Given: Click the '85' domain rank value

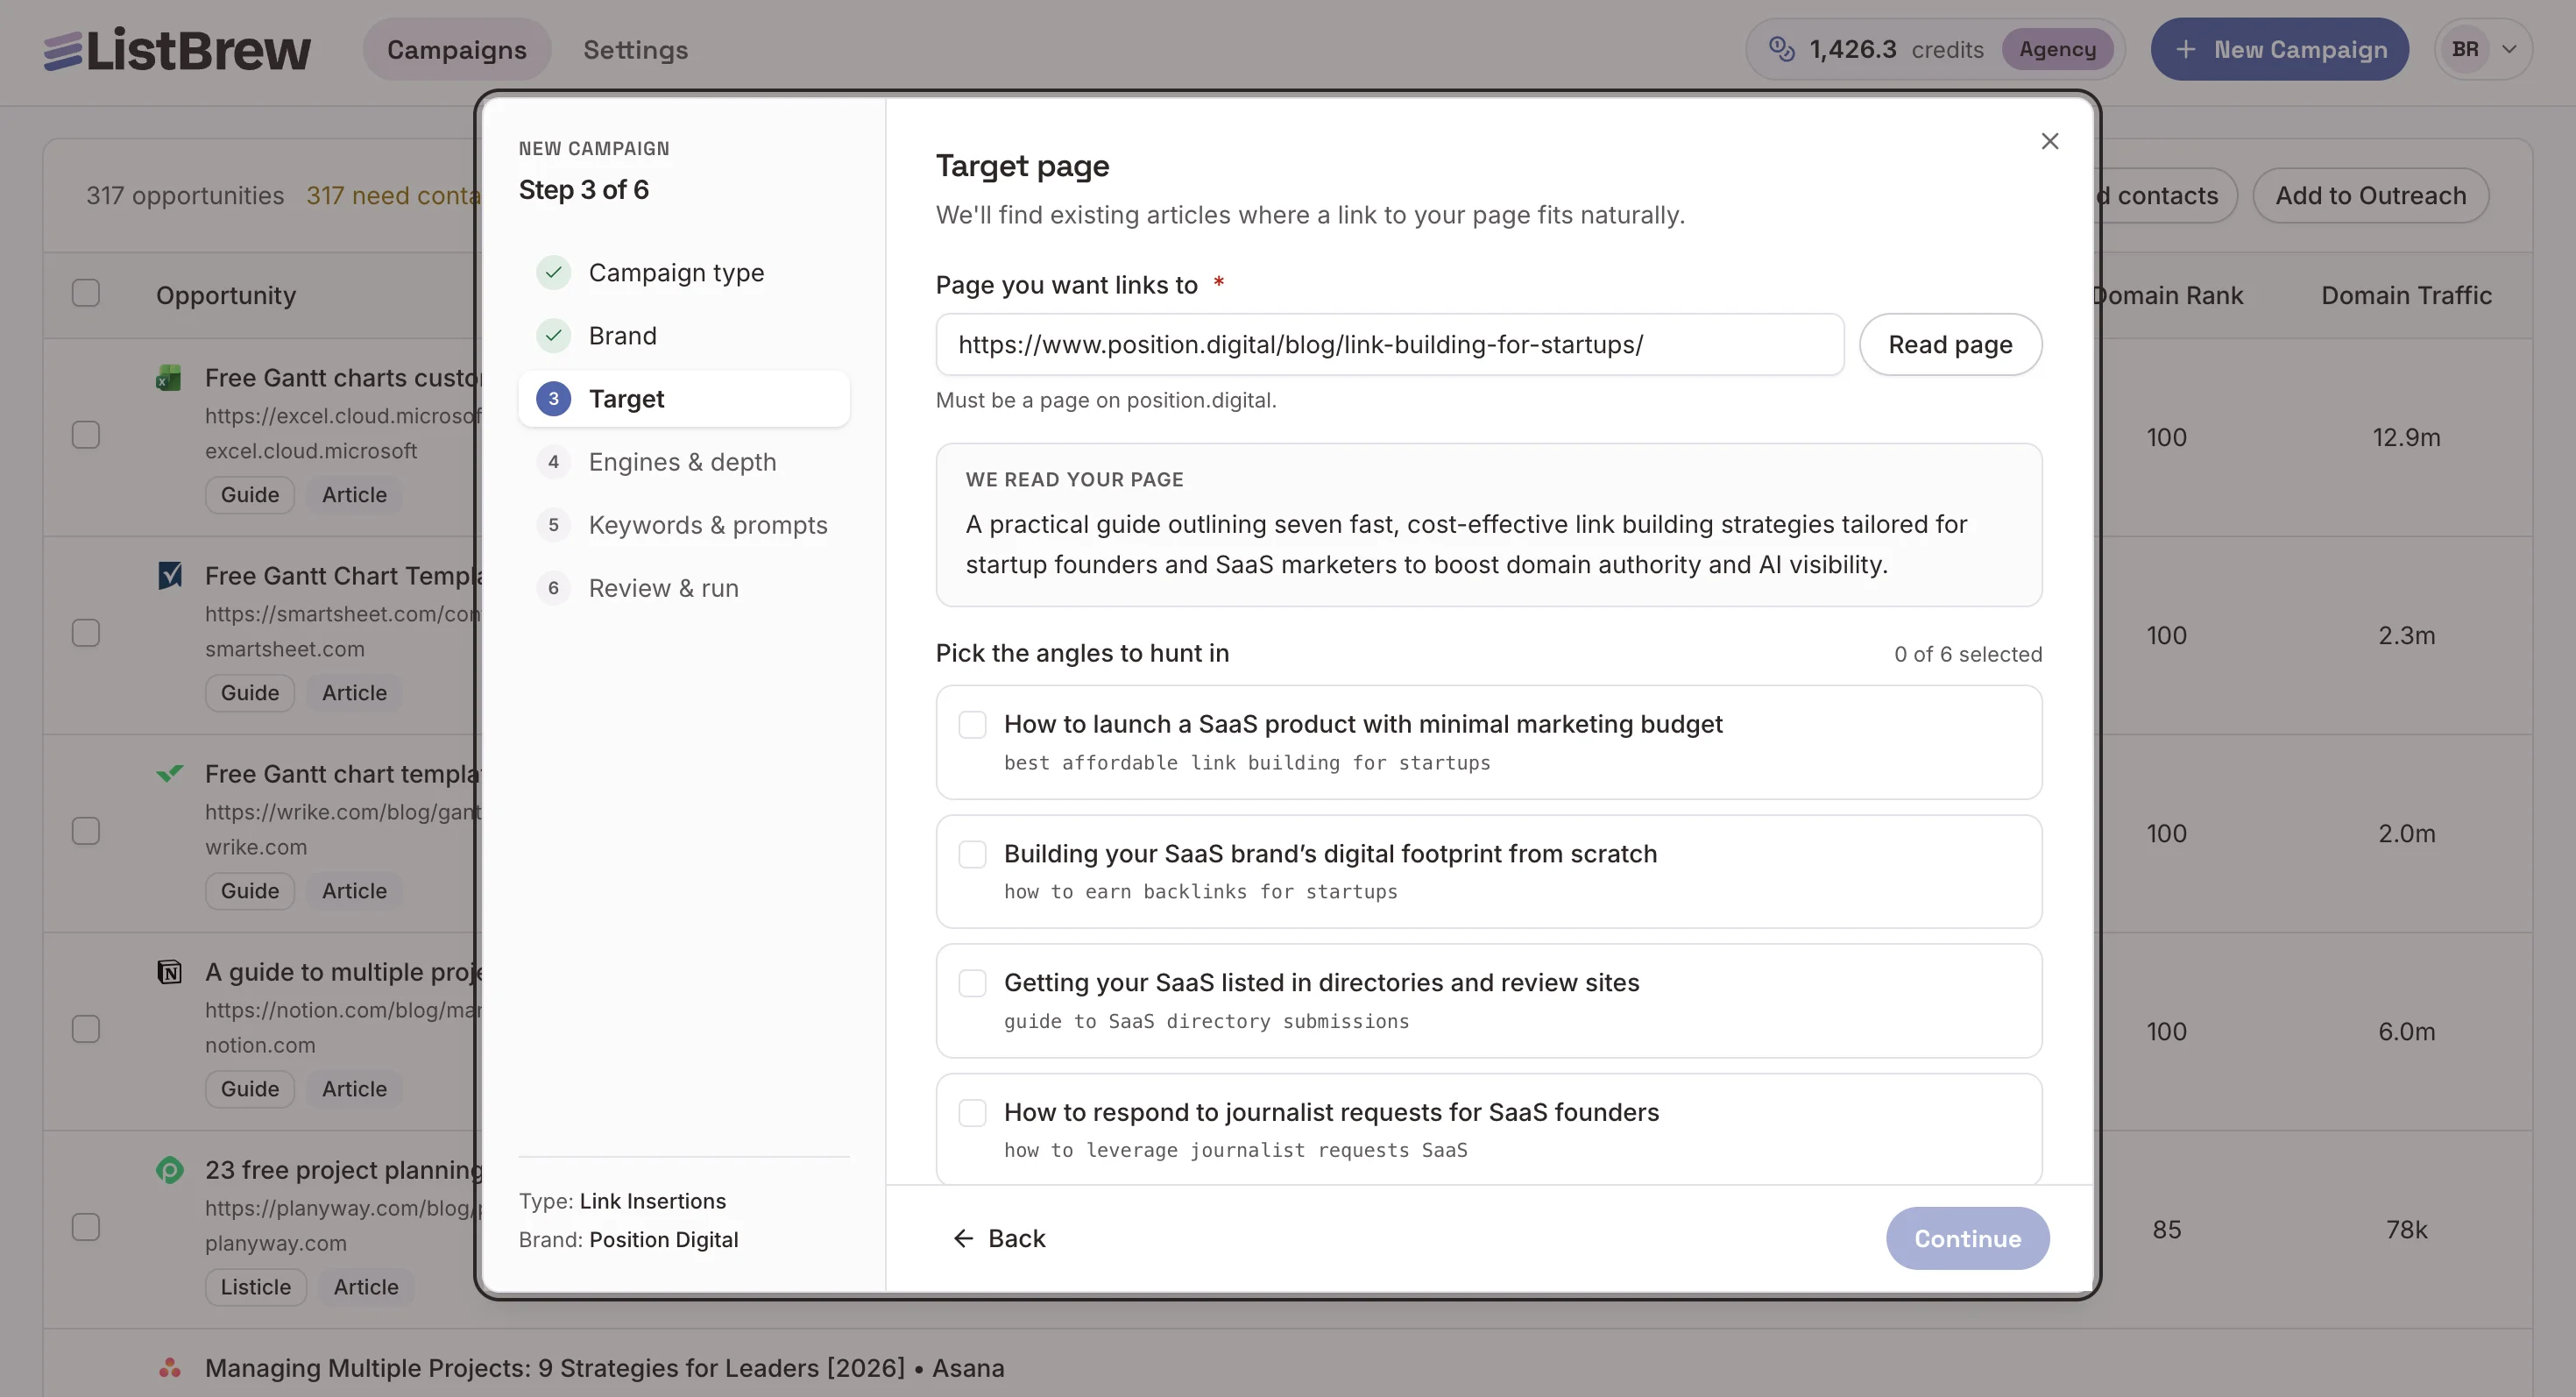Looking at the screenshot, I should [x=2167, y=1229].
